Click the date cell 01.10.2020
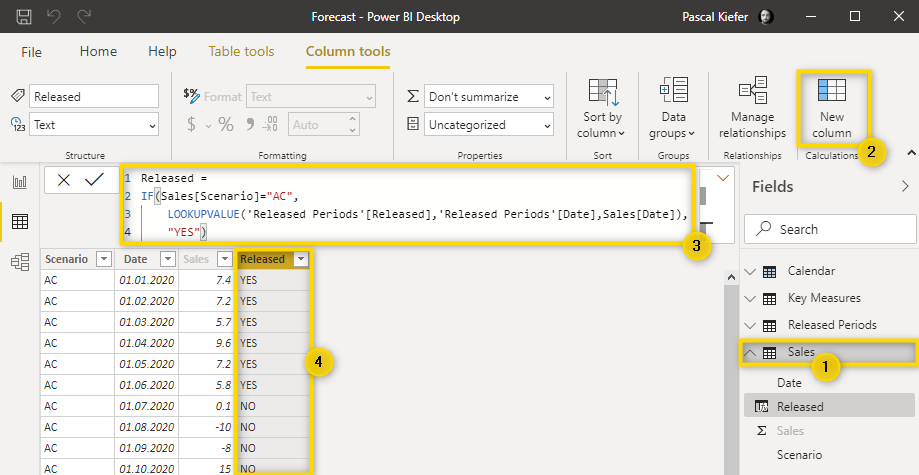Image resolution: width=919 pixels, height=475 pixels. (147, 469)
